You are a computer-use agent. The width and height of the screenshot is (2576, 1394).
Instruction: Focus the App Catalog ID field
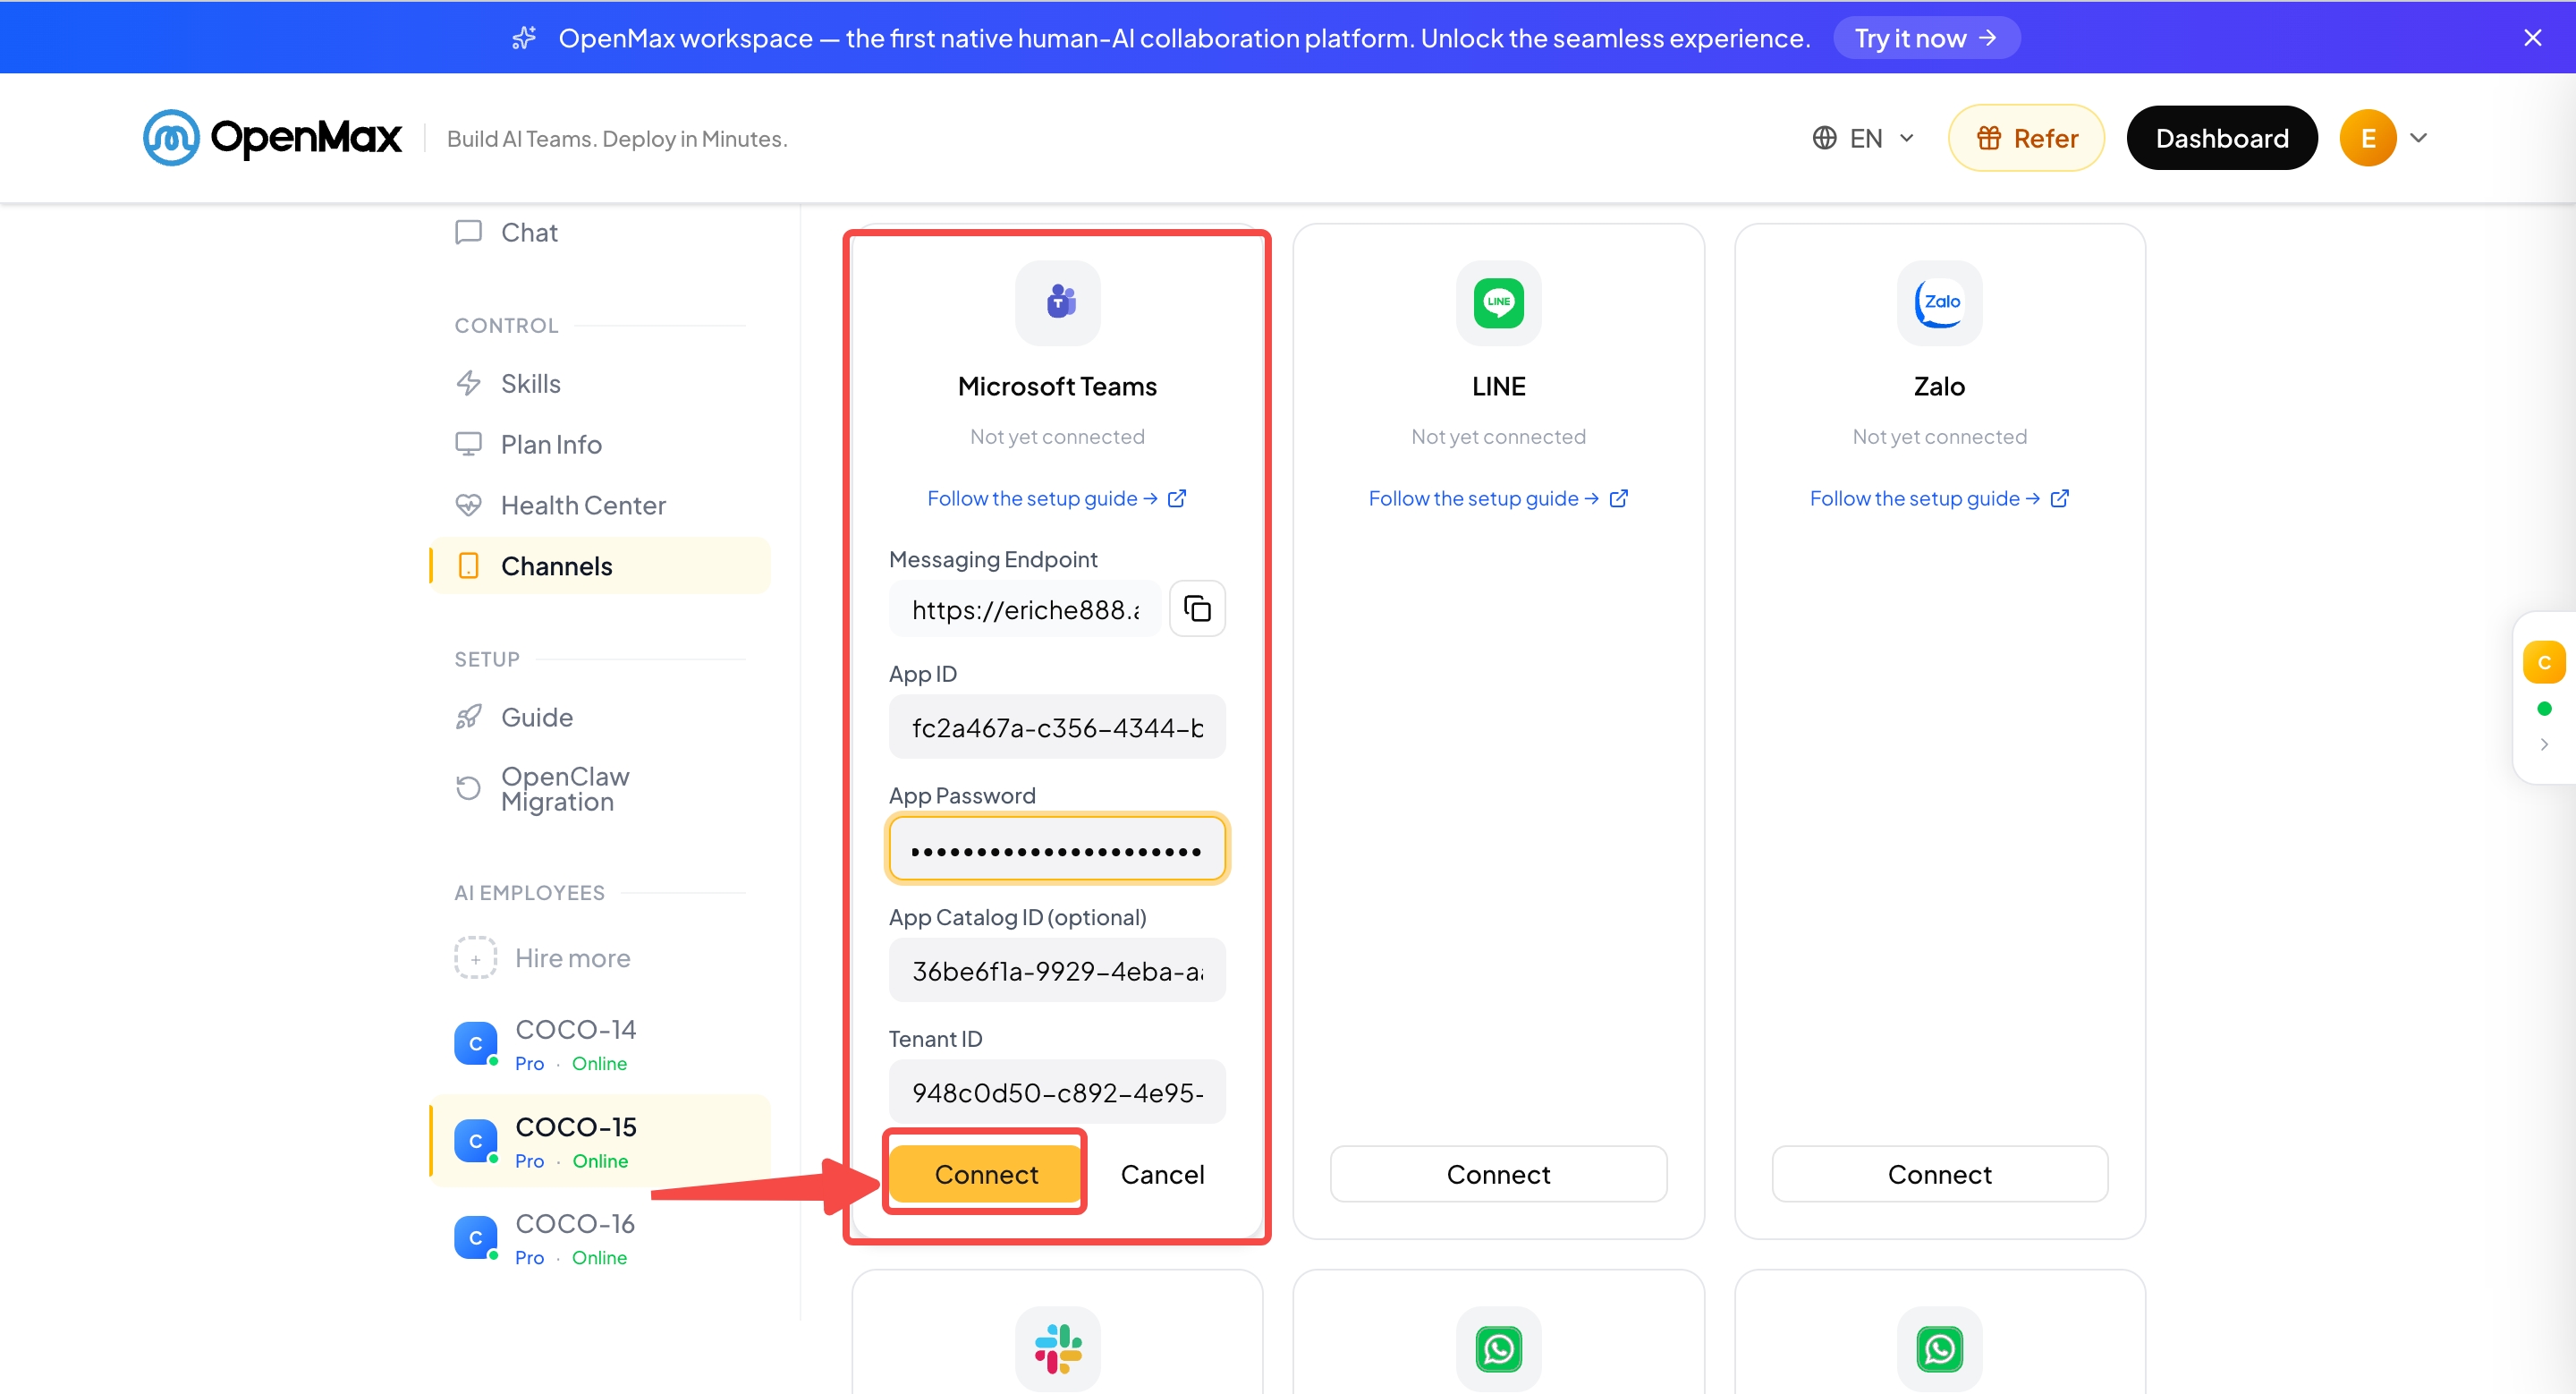click(x=1057, y=970)
